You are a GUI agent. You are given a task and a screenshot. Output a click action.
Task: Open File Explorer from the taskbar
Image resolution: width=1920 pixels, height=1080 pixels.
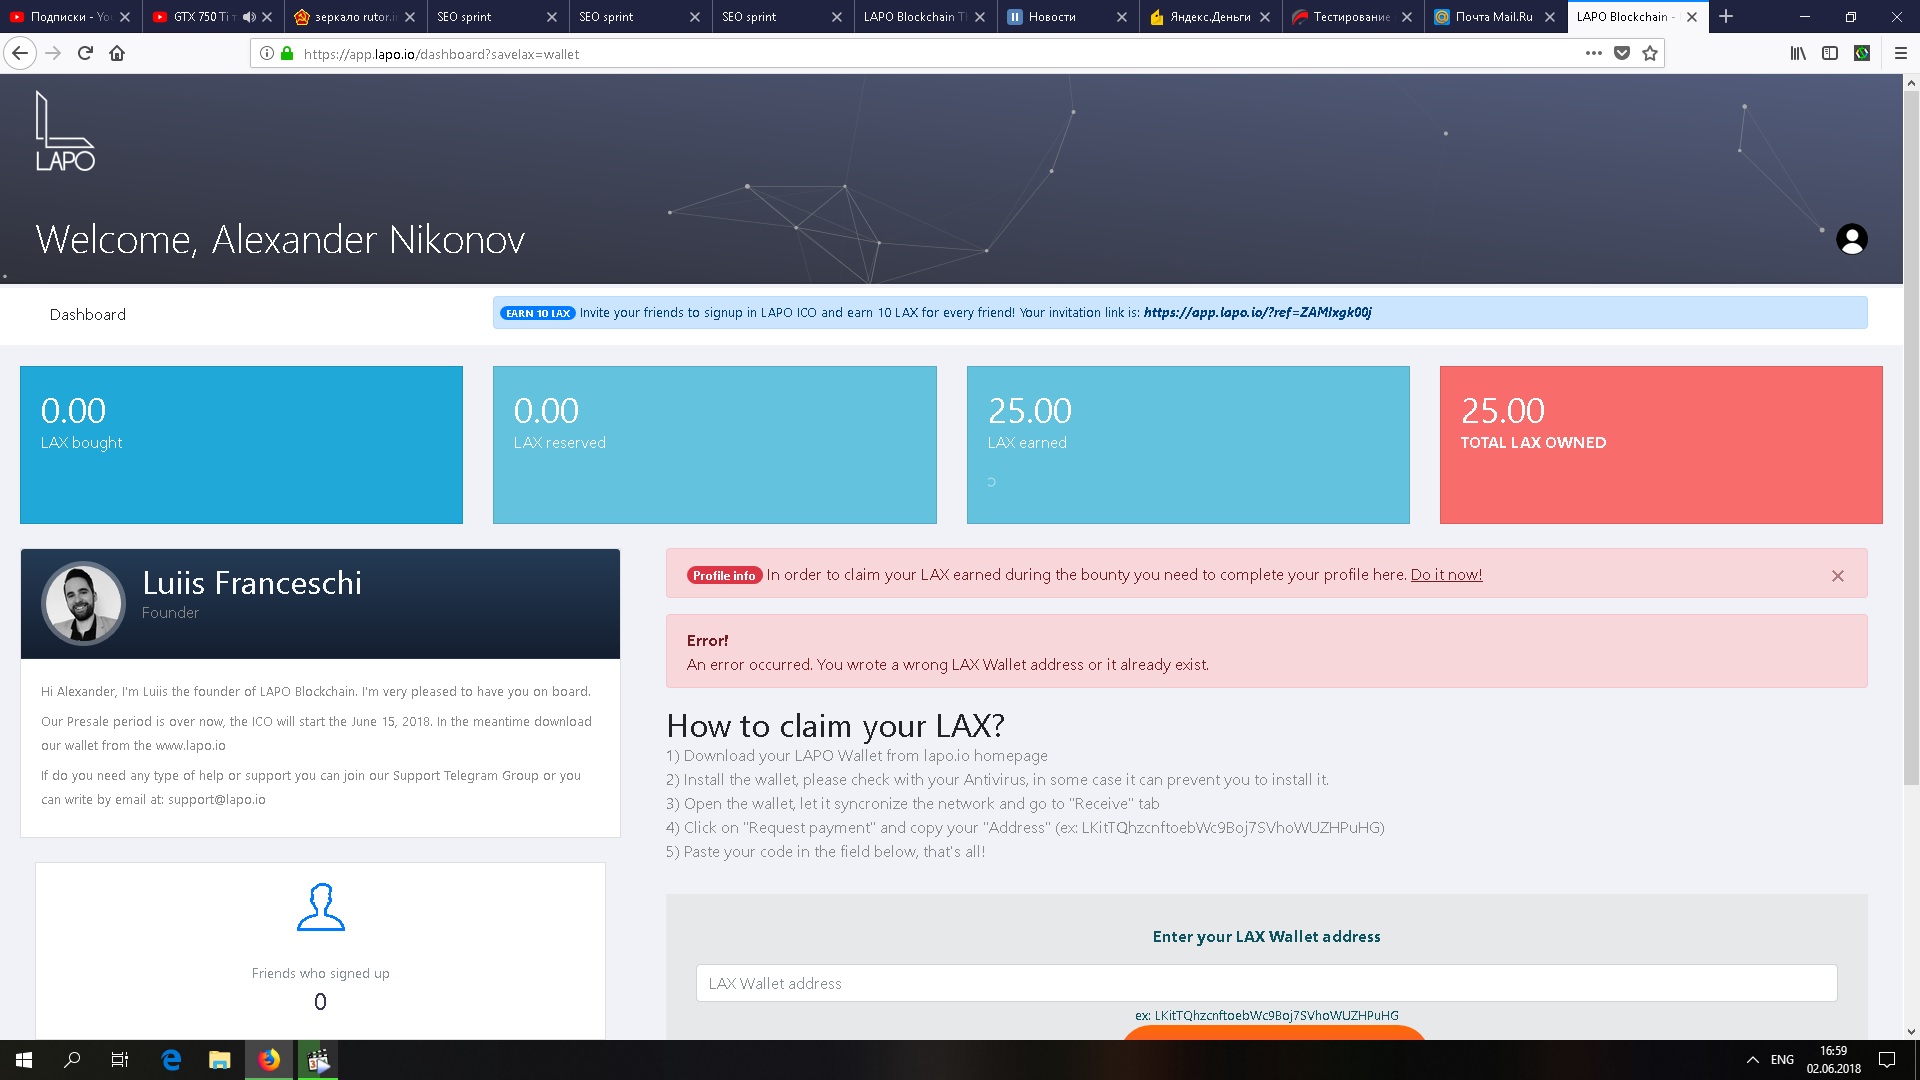(x=219, y=1060)
